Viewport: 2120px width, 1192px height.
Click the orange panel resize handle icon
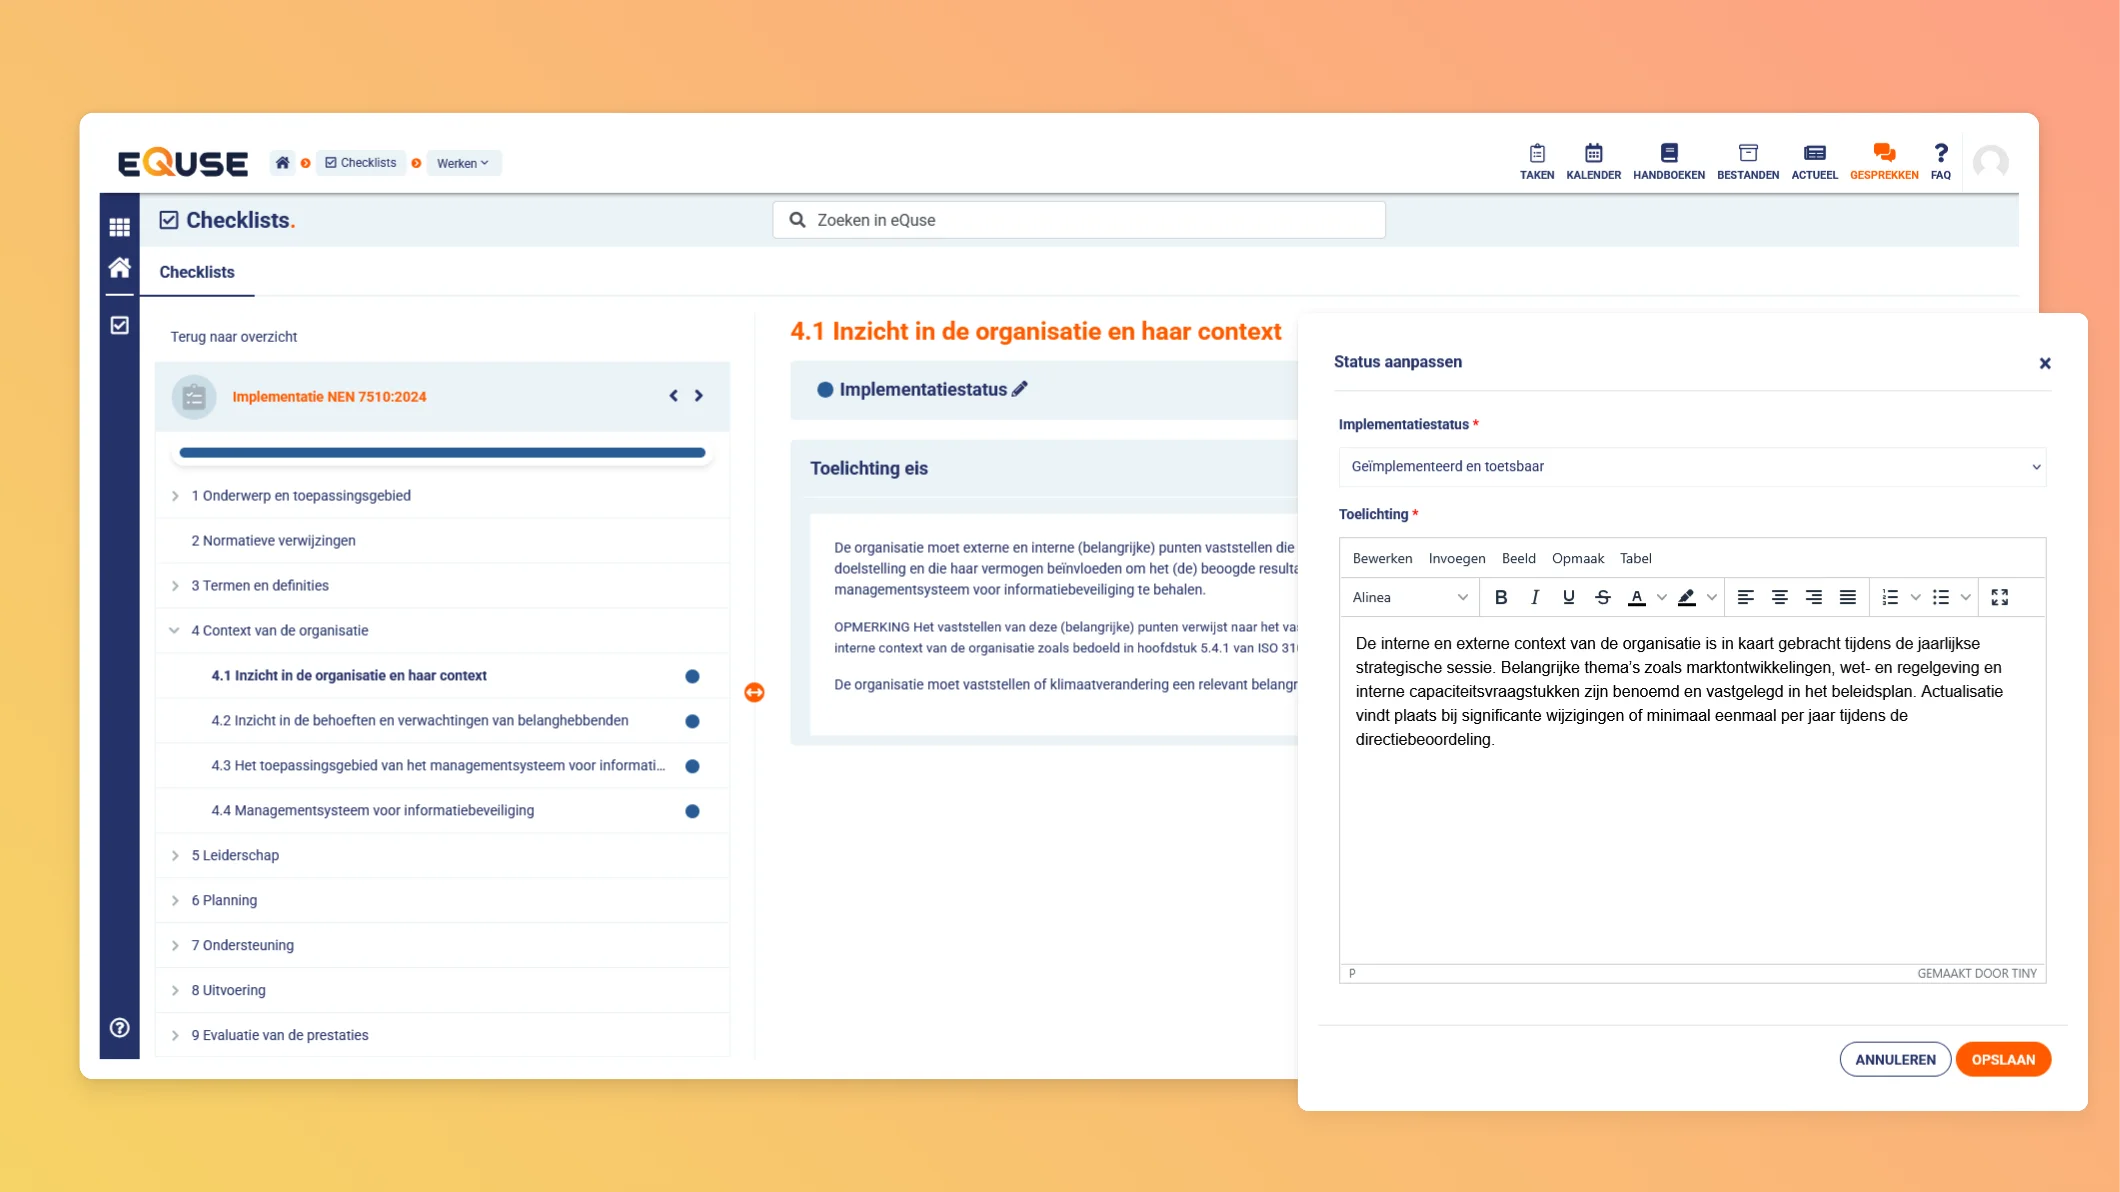pos(754,692)
